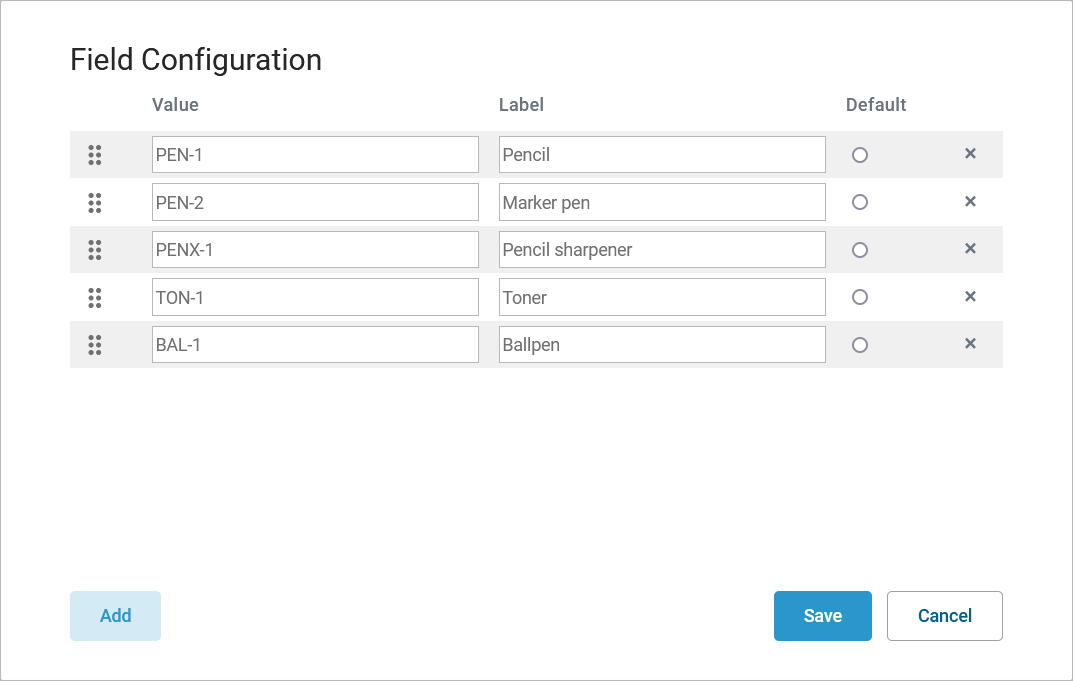The height and width of the screenshot is (681, 1073).
Task: Click the drag handle for BAL-1 row
Action: (95, 345)
